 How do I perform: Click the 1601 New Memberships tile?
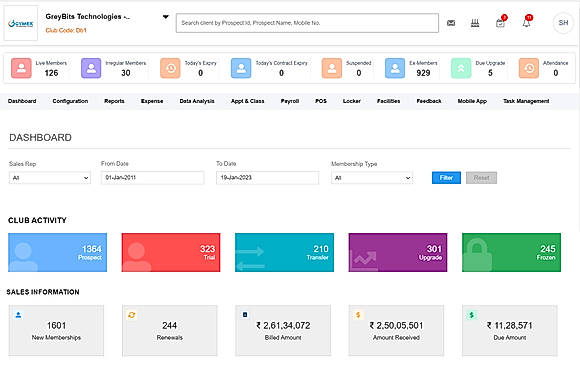56,330
